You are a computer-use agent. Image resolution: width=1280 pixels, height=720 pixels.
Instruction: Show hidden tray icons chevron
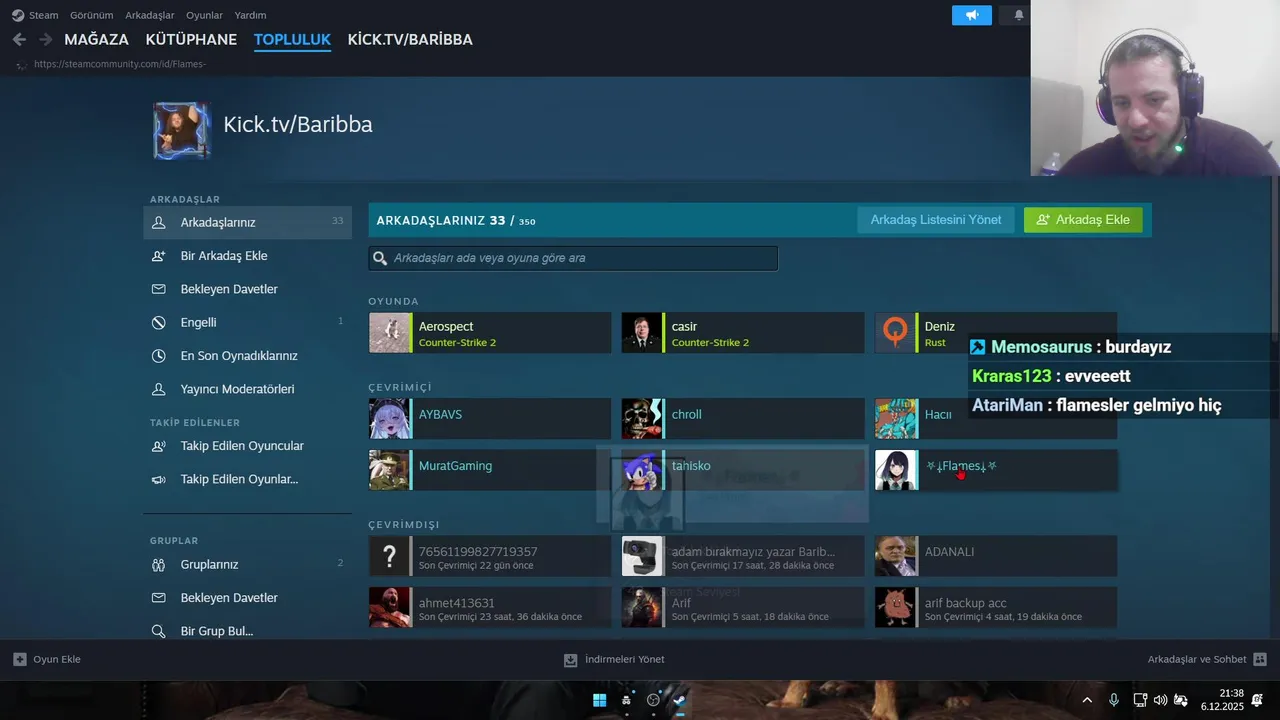pos(1087,700)
